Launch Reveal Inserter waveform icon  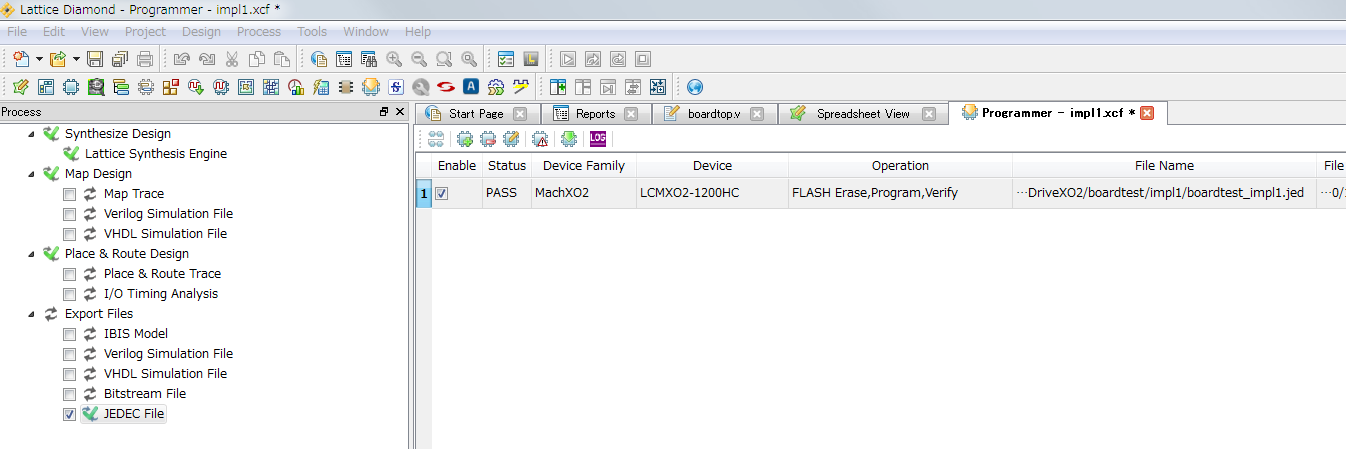196,87
